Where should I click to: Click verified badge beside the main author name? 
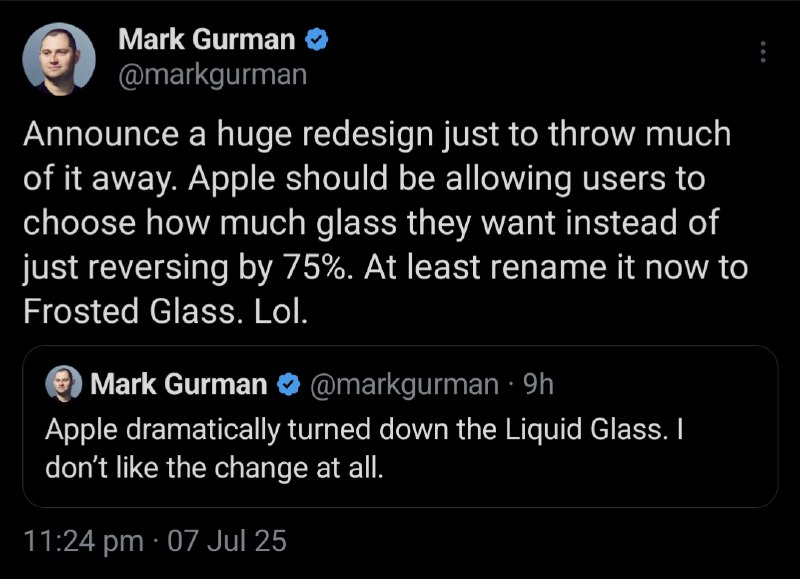click(x=316, y=40)
